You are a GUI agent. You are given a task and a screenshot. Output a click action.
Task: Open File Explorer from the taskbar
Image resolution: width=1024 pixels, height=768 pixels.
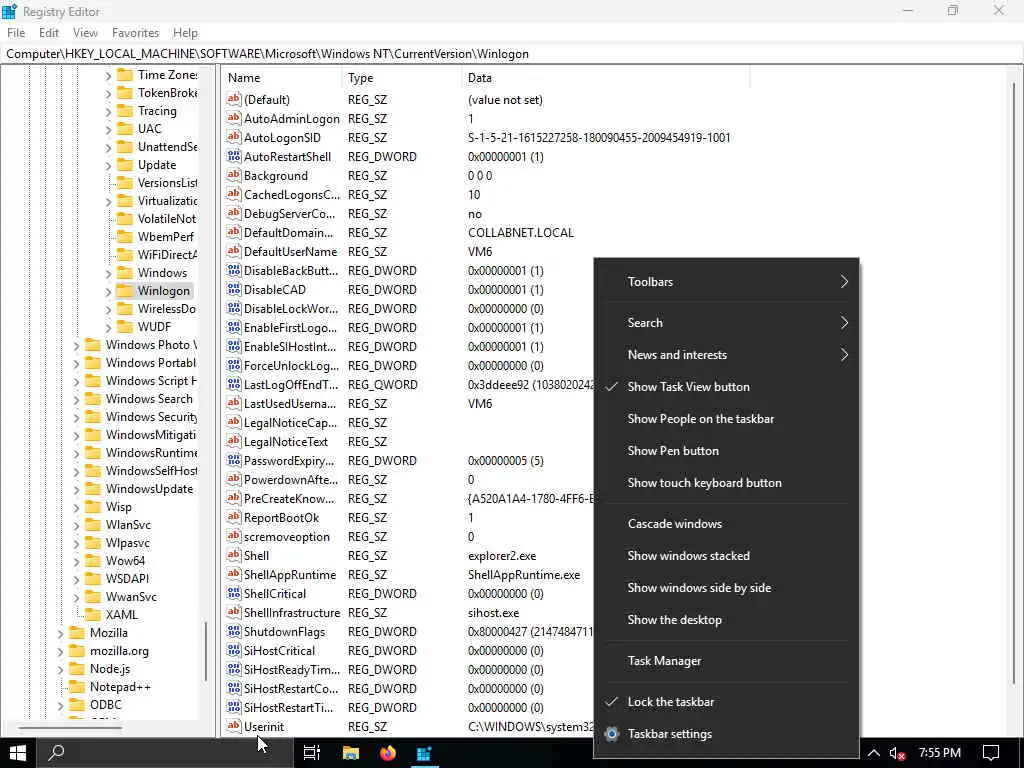point(351,753)
